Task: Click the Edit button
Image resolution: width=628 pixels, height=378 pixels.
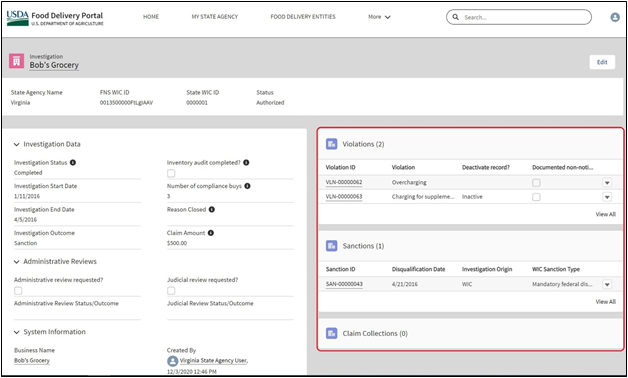Action: (x=602, y=62)
